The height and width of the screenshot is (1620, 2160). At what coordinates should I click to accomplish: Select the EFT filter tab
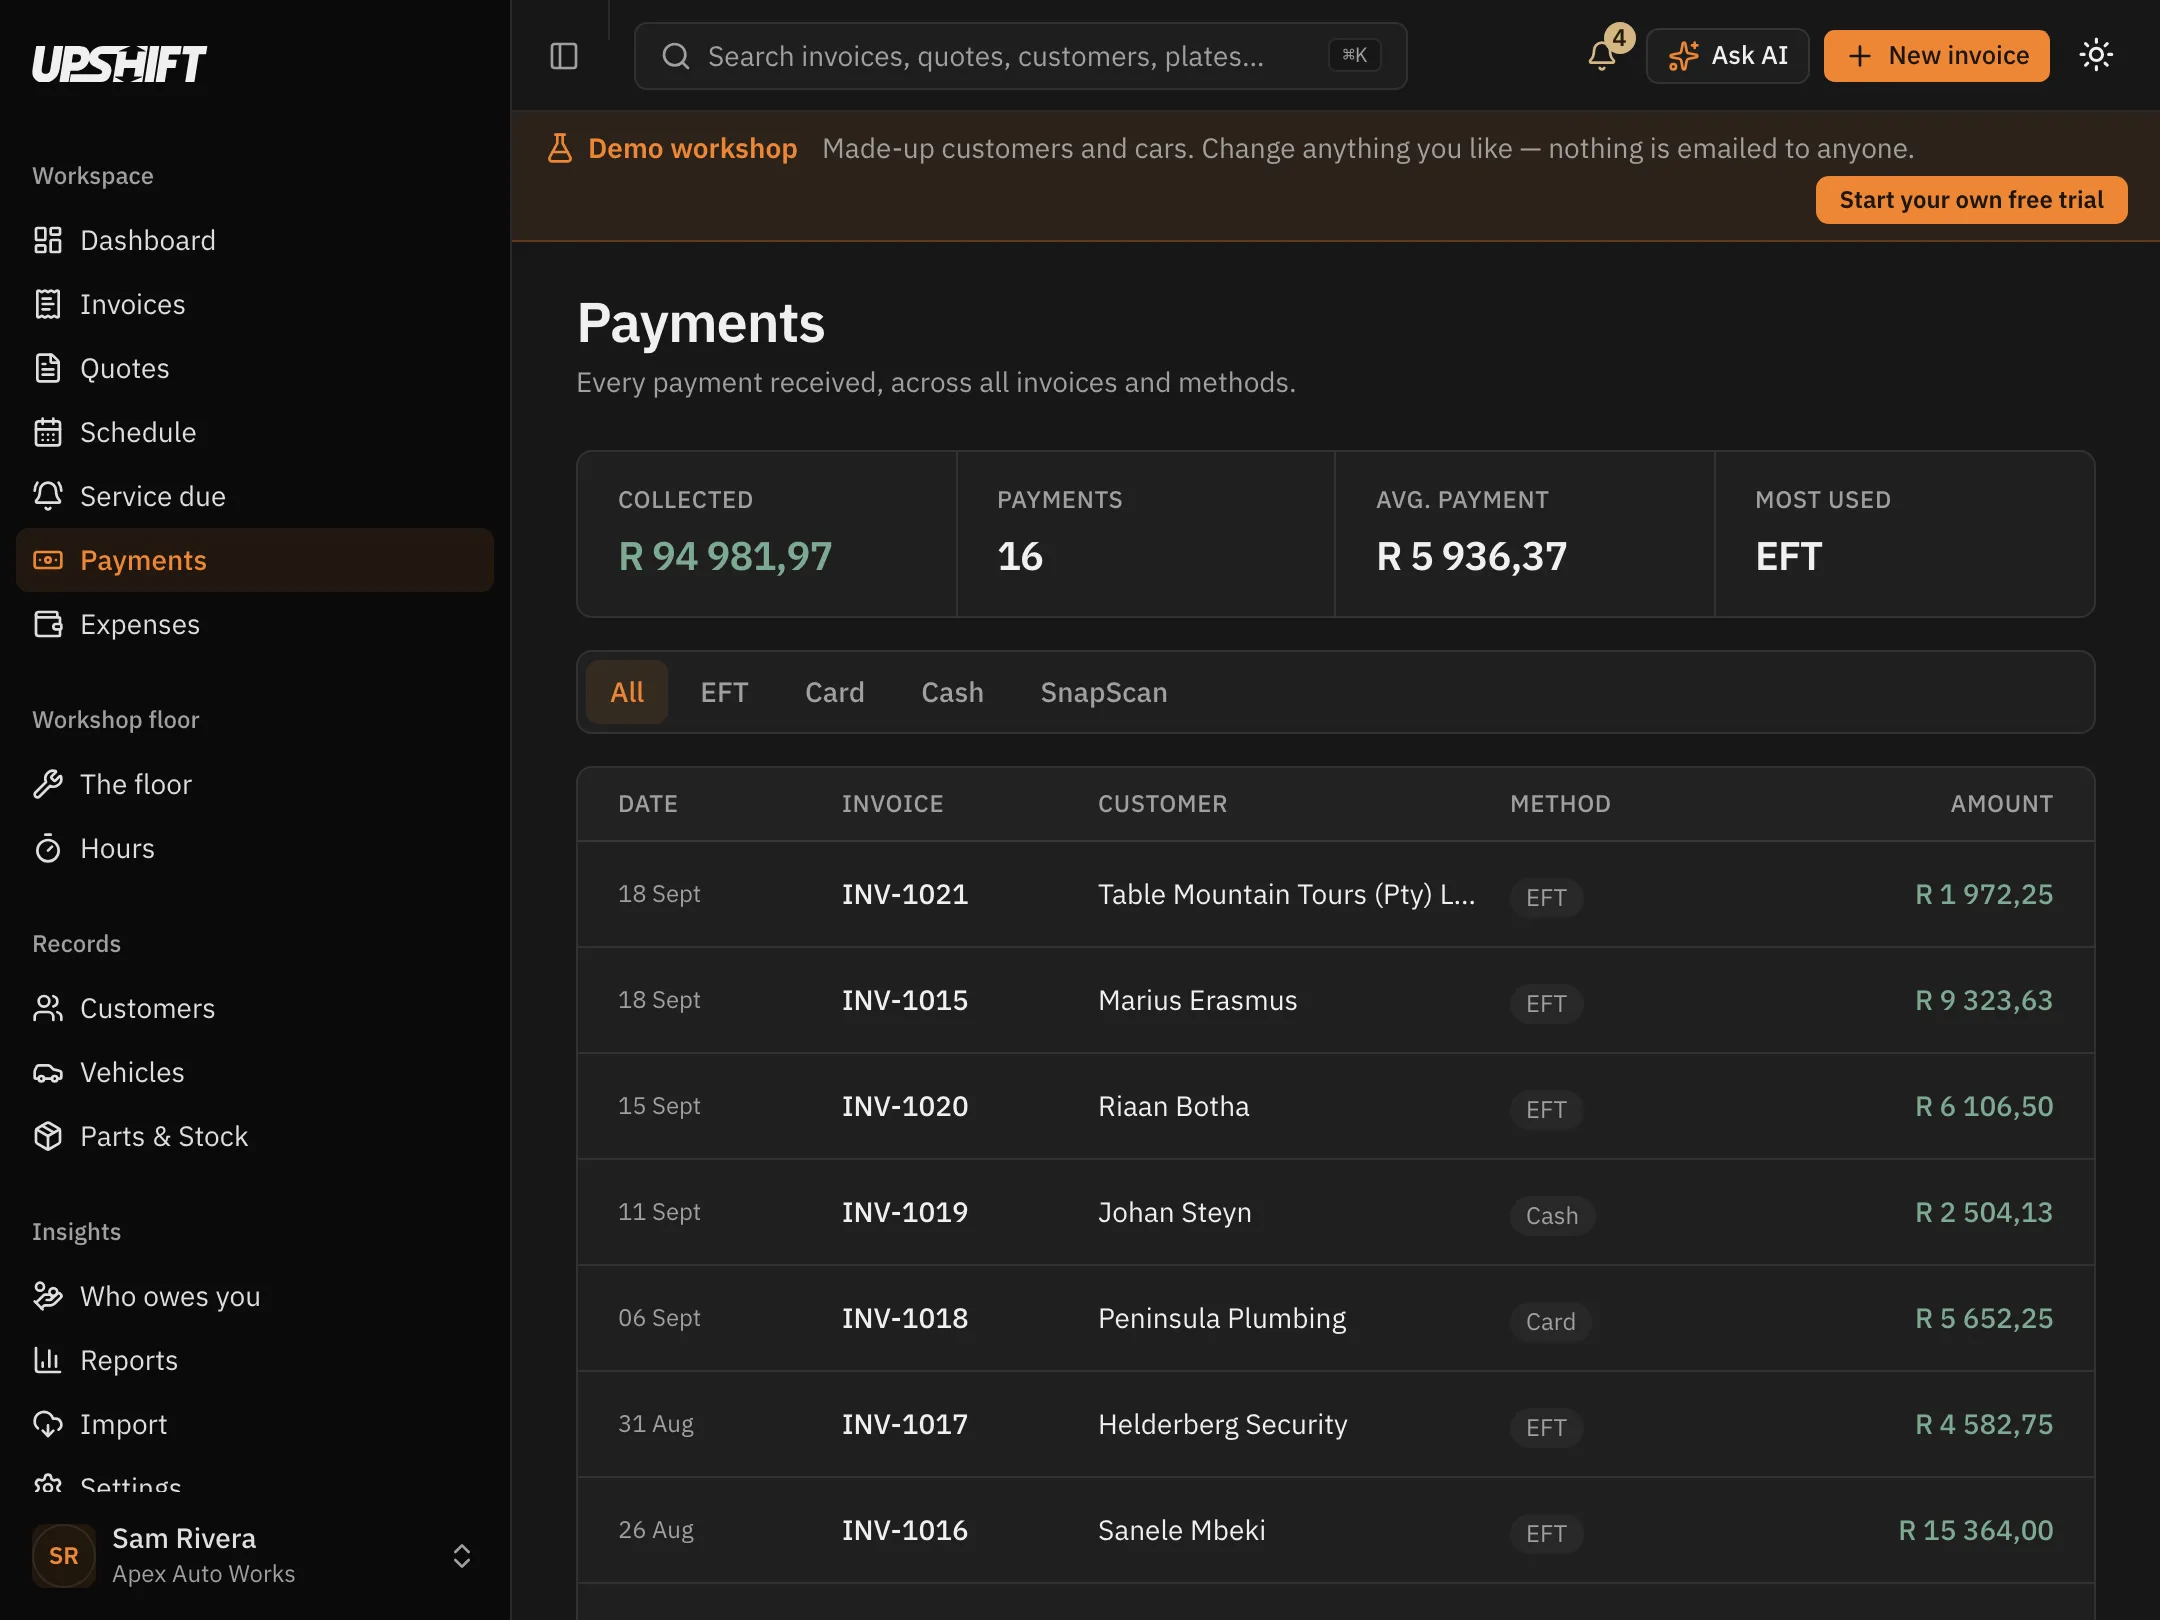tap(724, 692)
